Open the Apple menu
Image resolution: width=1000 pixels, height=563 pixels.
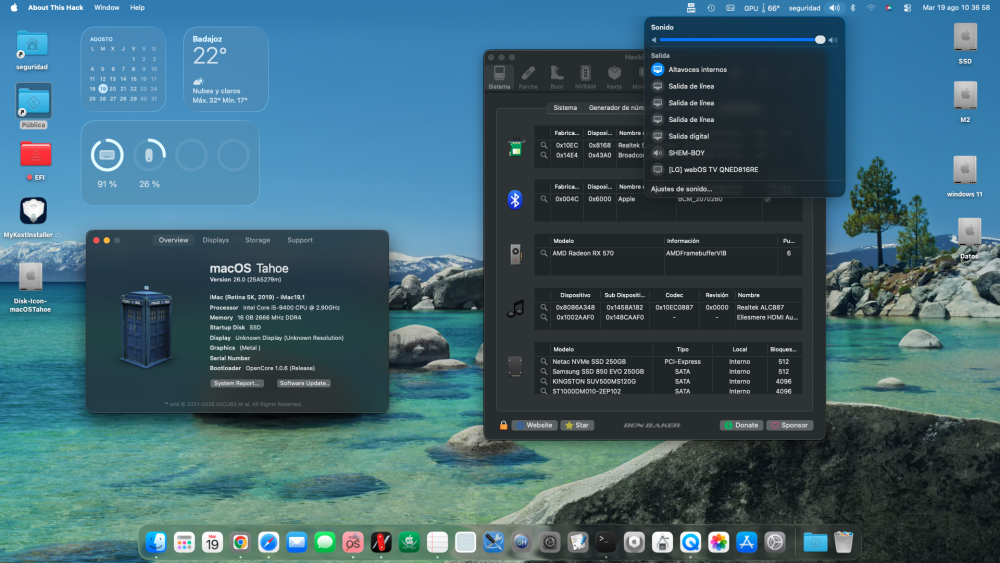coord(14,8)
